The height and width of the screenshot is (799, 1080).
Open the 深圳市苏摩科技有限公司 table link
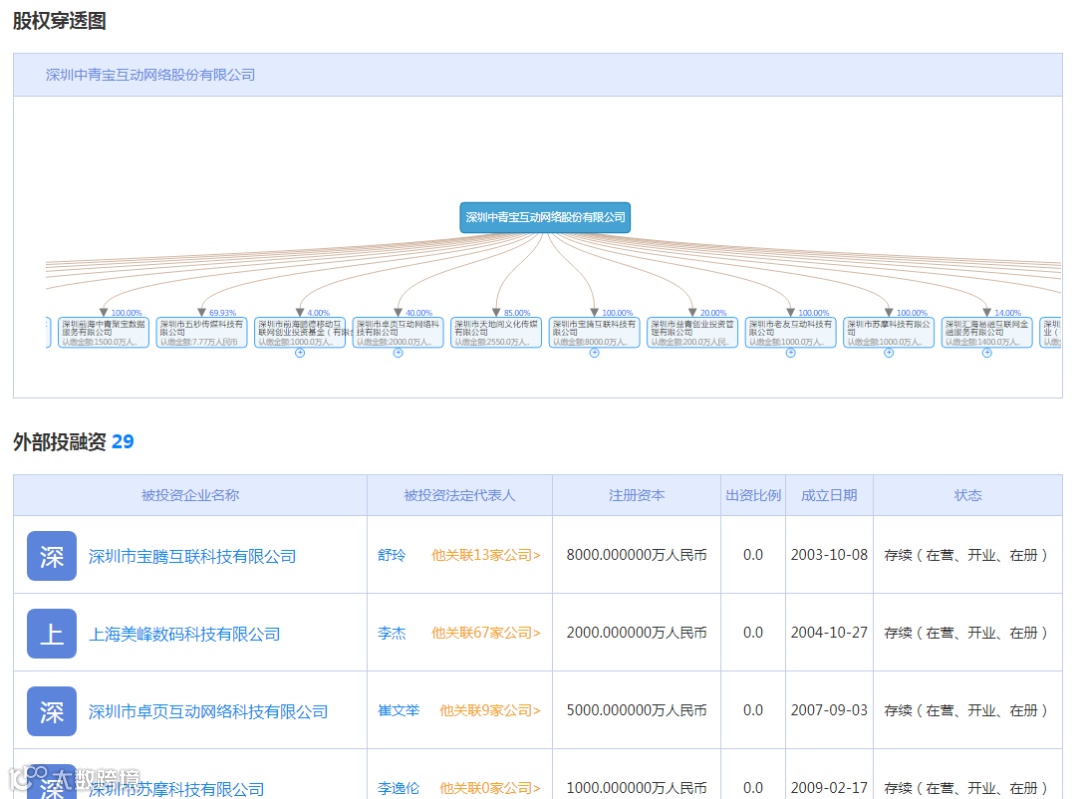[176, 789]
